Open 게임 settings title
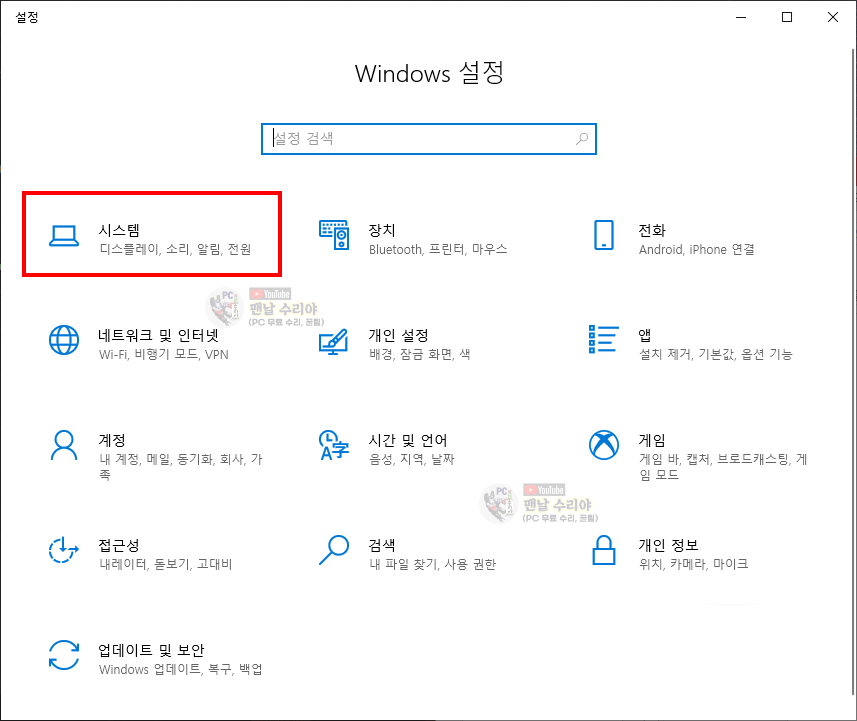Viewport: 857px width, 721px height. point(652,440)
